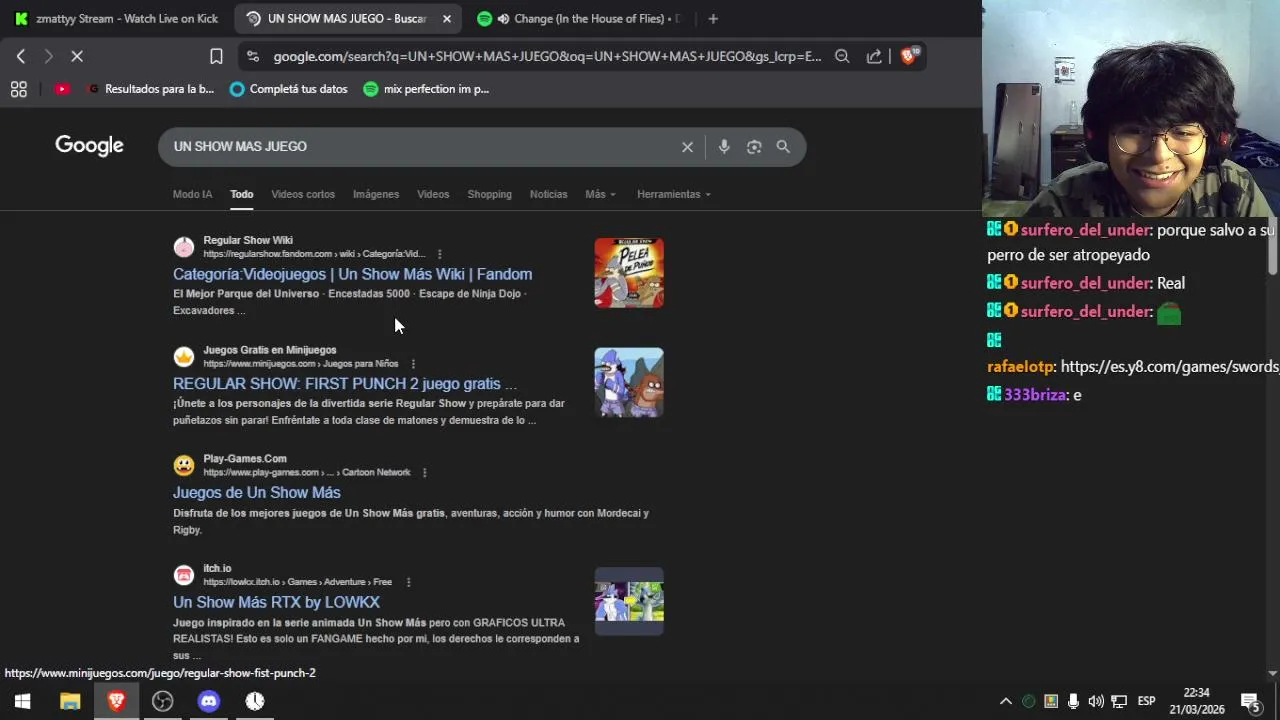
Task: Open Categoría:Videojuegos Un Show Más Wiki link
Action: coord(352,274)
